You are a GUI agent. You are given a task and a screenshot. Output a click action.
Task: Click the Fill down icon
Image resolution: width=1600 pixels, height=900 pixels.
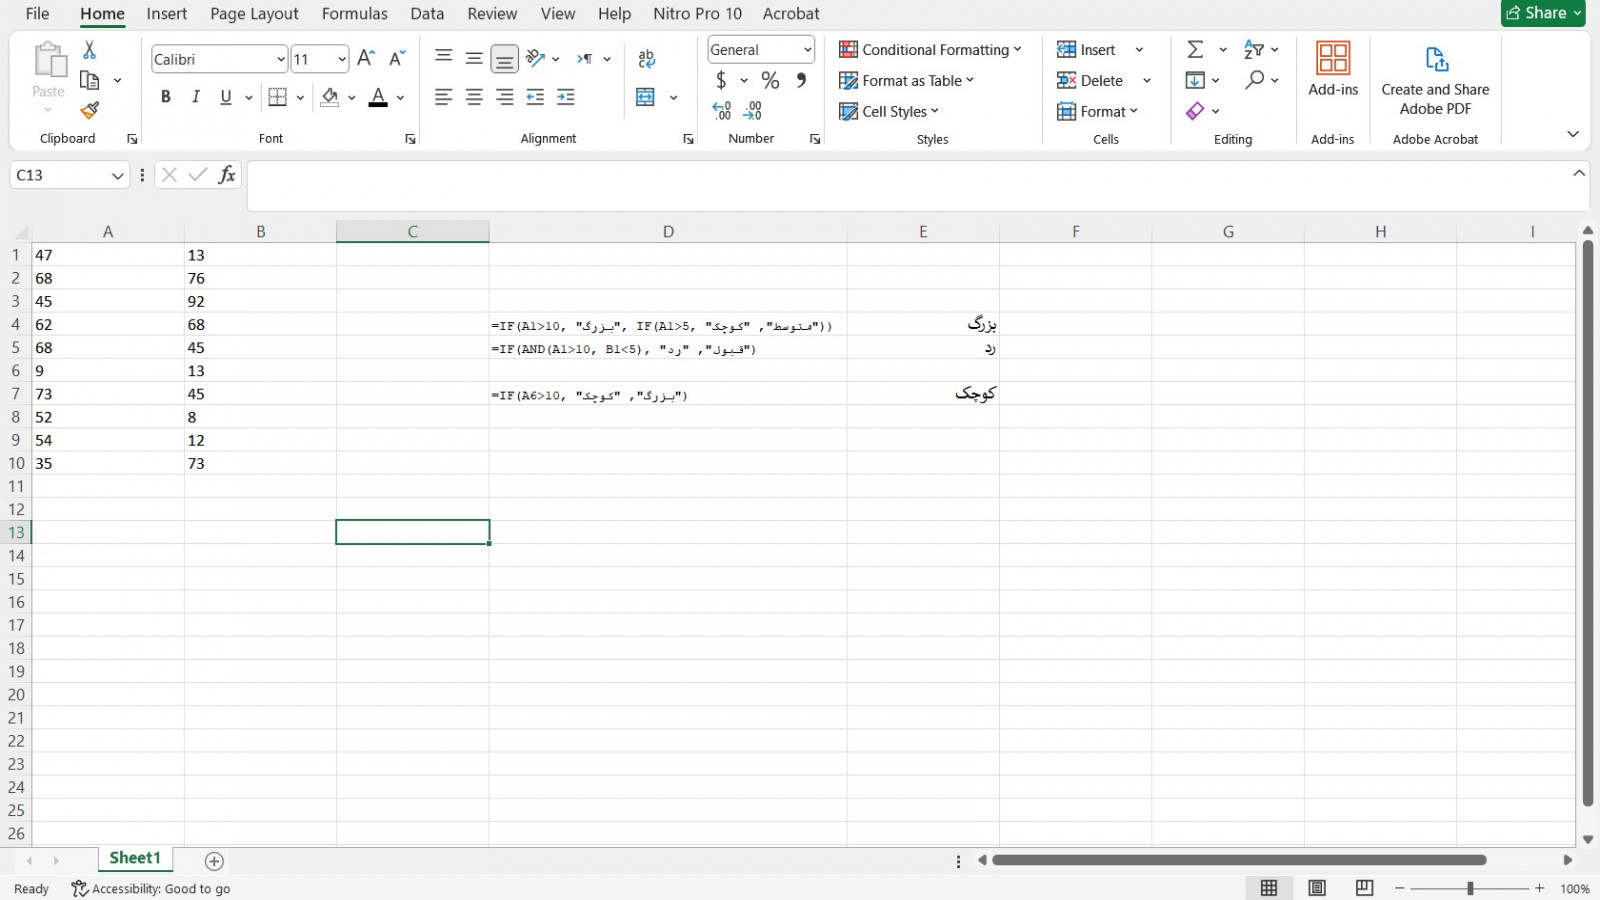click(x=1195, y=80)
